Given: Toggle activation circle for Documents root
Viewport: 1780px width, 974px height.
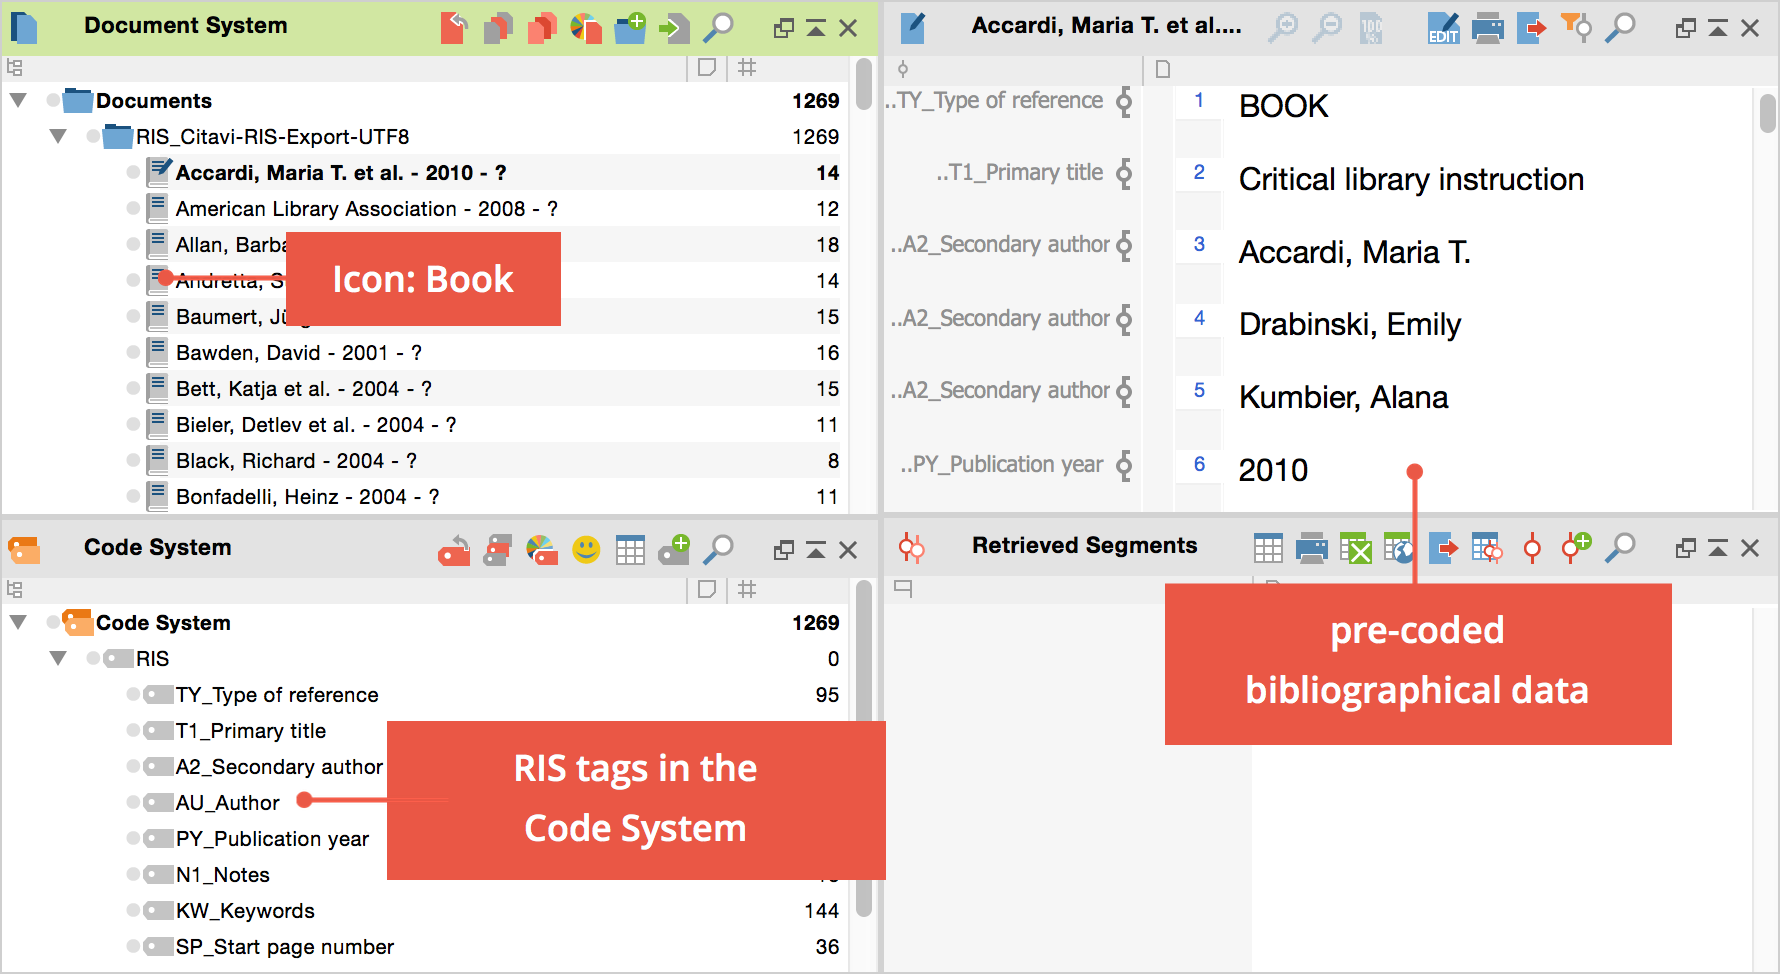Looking at the screenshot, I should [53, 101].
